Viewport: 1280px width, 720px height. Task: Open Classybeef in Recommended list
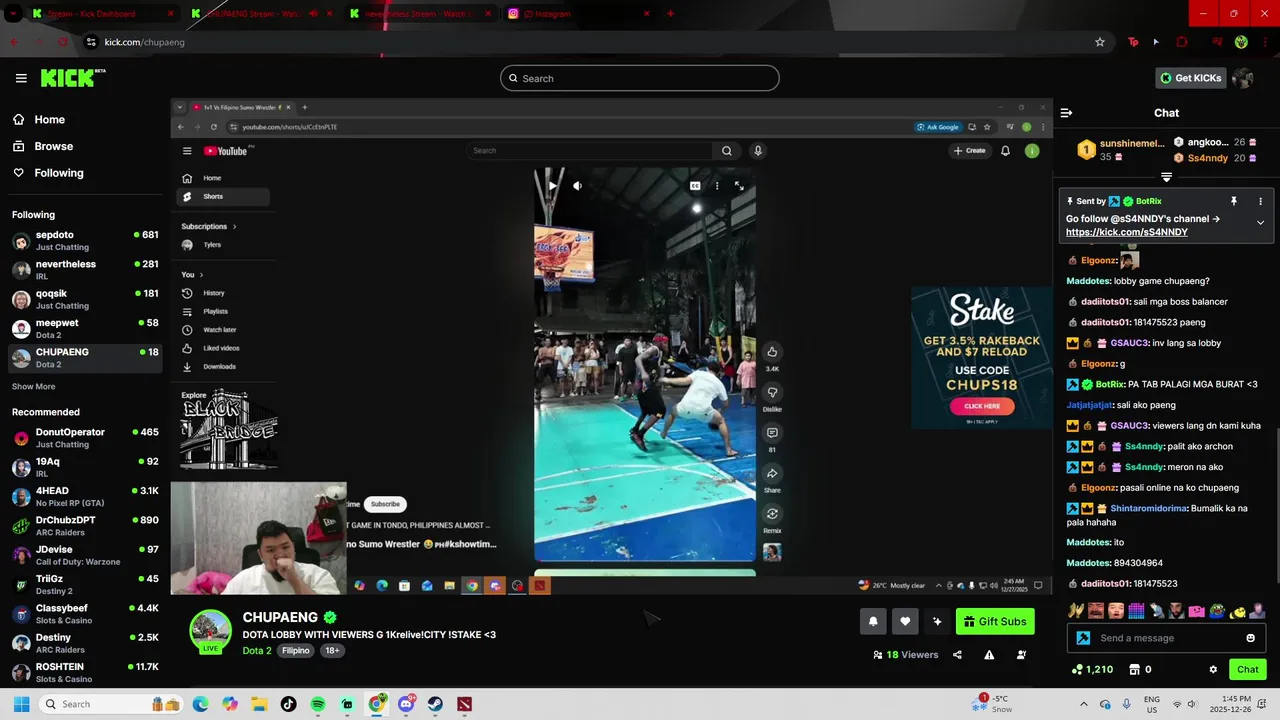click(85, 614)
